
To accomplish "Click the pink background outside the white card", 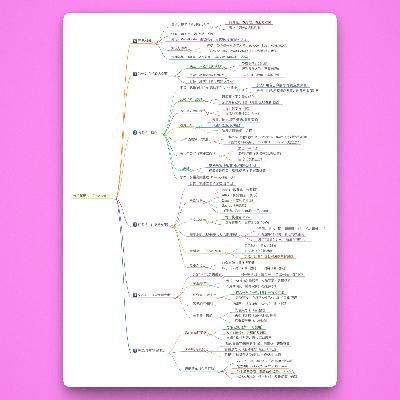I will 32,200.
